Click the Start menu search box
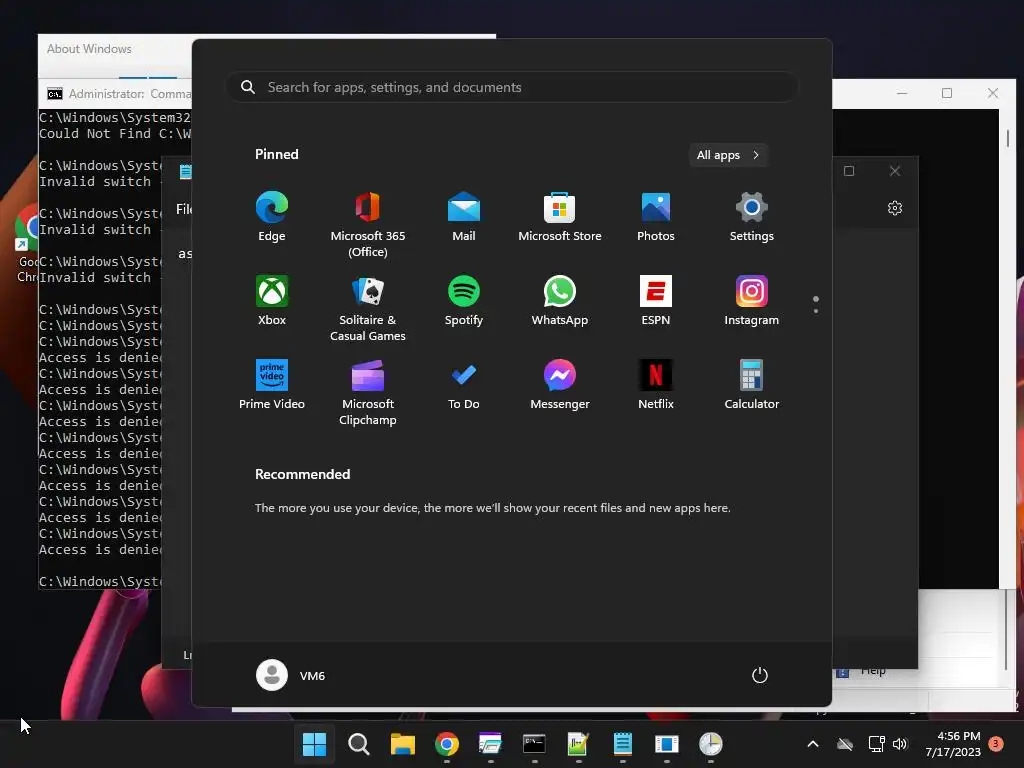Image resolution: width=1024 pixels, height=768 pixels. pyautogui.click(x=513, y=88)
